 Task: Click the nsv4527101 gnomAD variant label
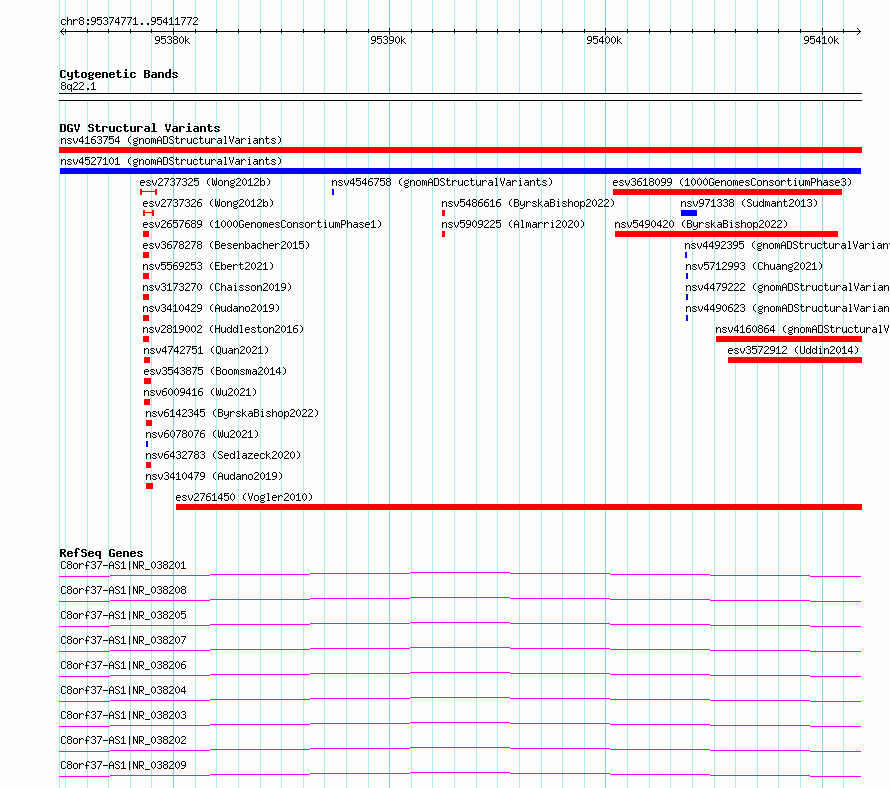point(171,161)
